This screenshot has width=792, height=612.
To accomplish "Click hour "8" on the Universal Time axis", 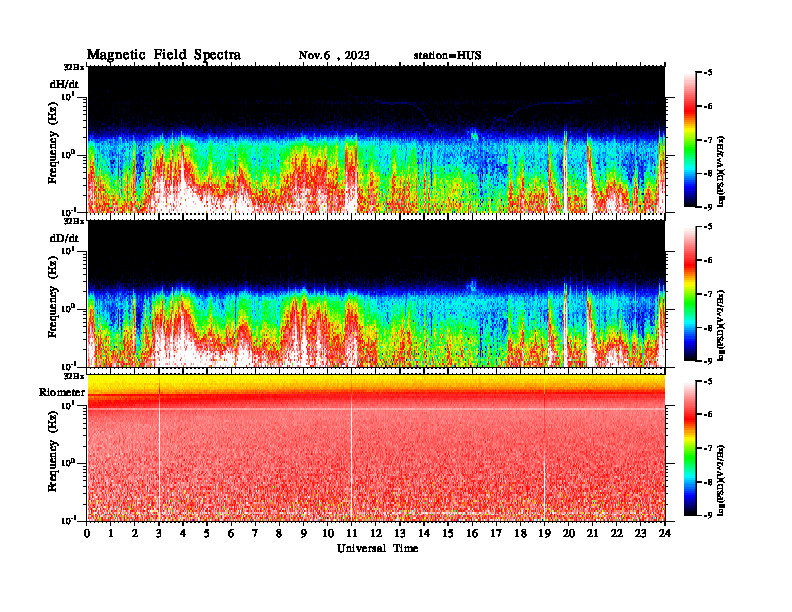I will pos(279,533).
